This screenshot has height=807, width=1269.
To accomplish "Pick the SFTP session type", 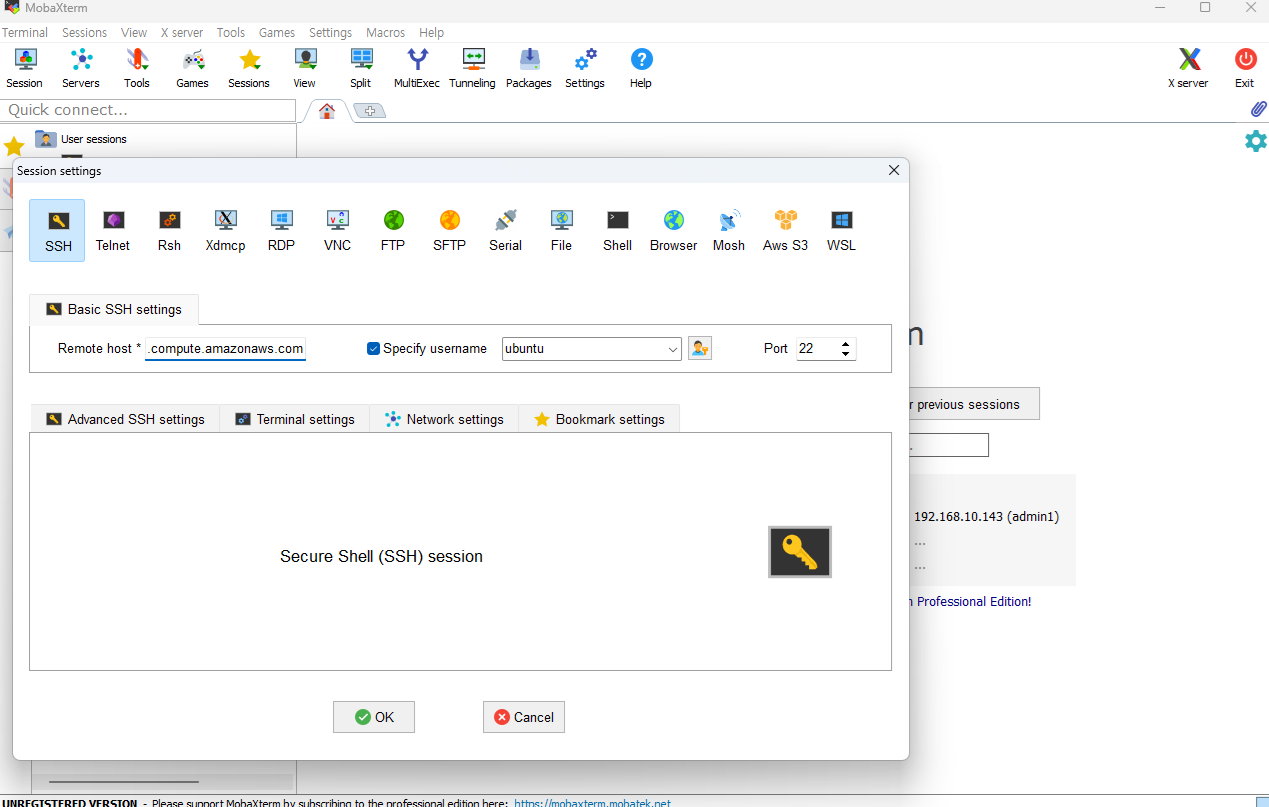I will click(x=449, y=230).
